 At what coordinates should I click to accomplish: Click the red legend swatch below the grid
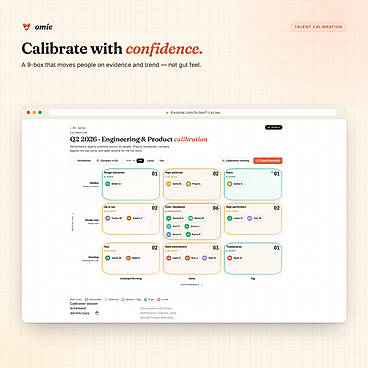[x=87, y=300]
